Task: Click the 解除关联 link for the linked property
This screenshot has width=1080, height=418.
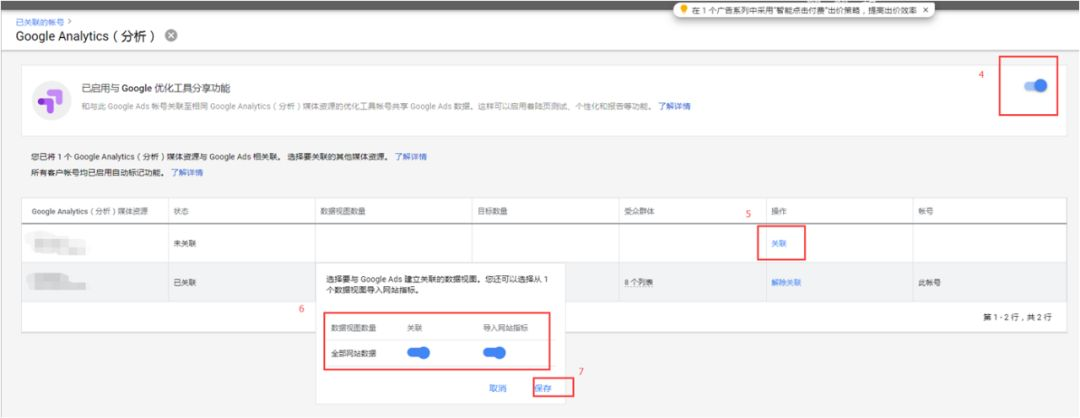Action: 786,283
